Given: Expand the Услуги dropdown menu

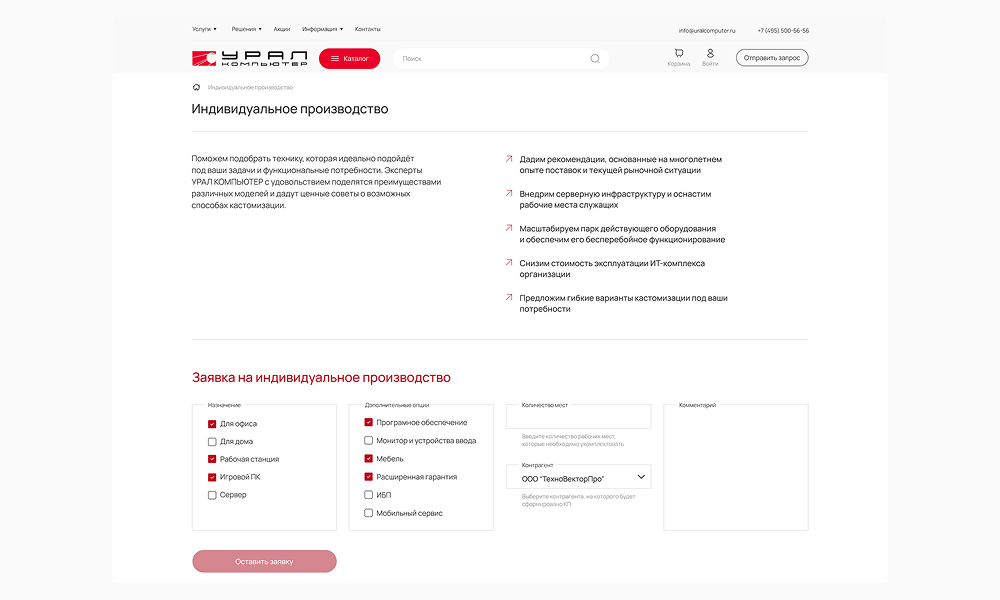Looking at the screenshot, I should click(x=203, y=29).
